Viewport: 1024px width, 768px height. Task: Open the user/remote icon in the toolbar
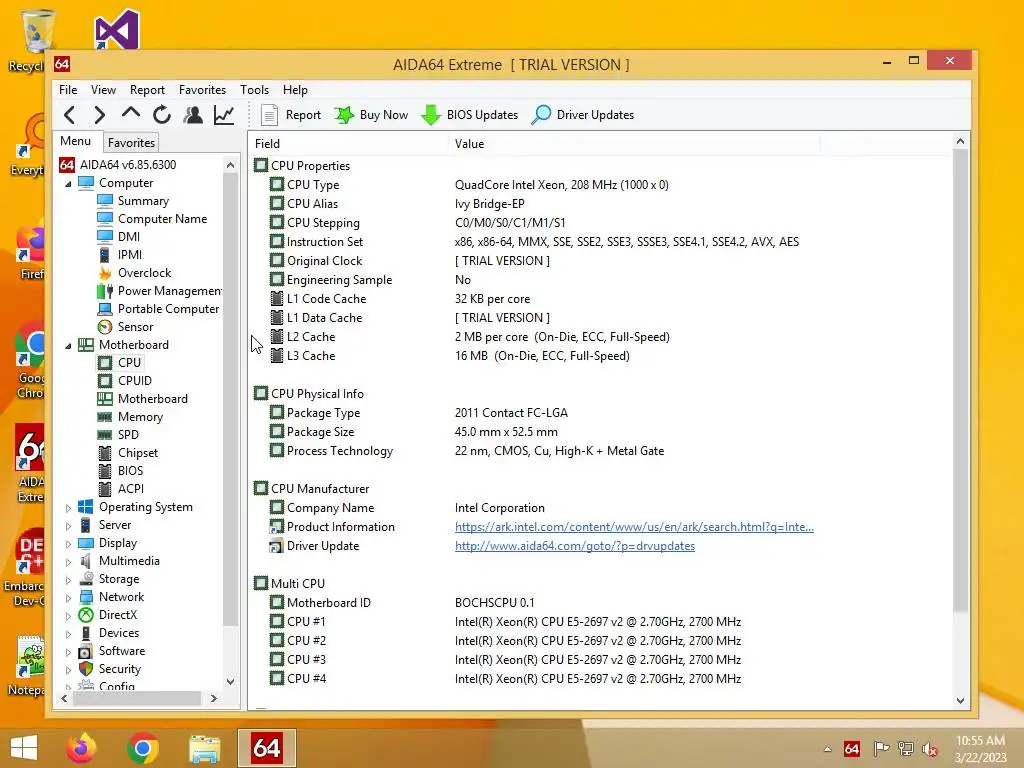click(193, 115)
